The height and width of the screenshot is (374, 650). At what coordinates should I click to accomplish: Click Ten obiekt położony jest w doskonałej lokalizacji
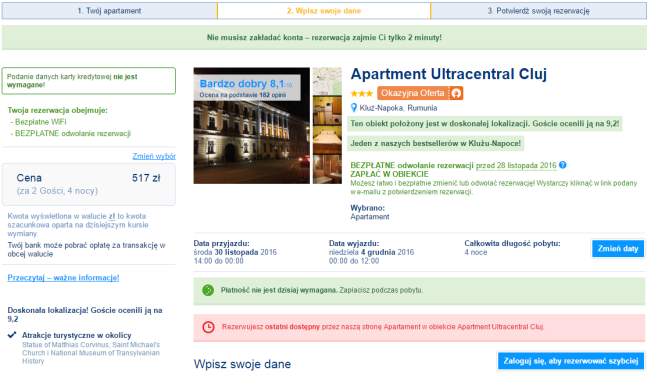click(x=485, y=124)
